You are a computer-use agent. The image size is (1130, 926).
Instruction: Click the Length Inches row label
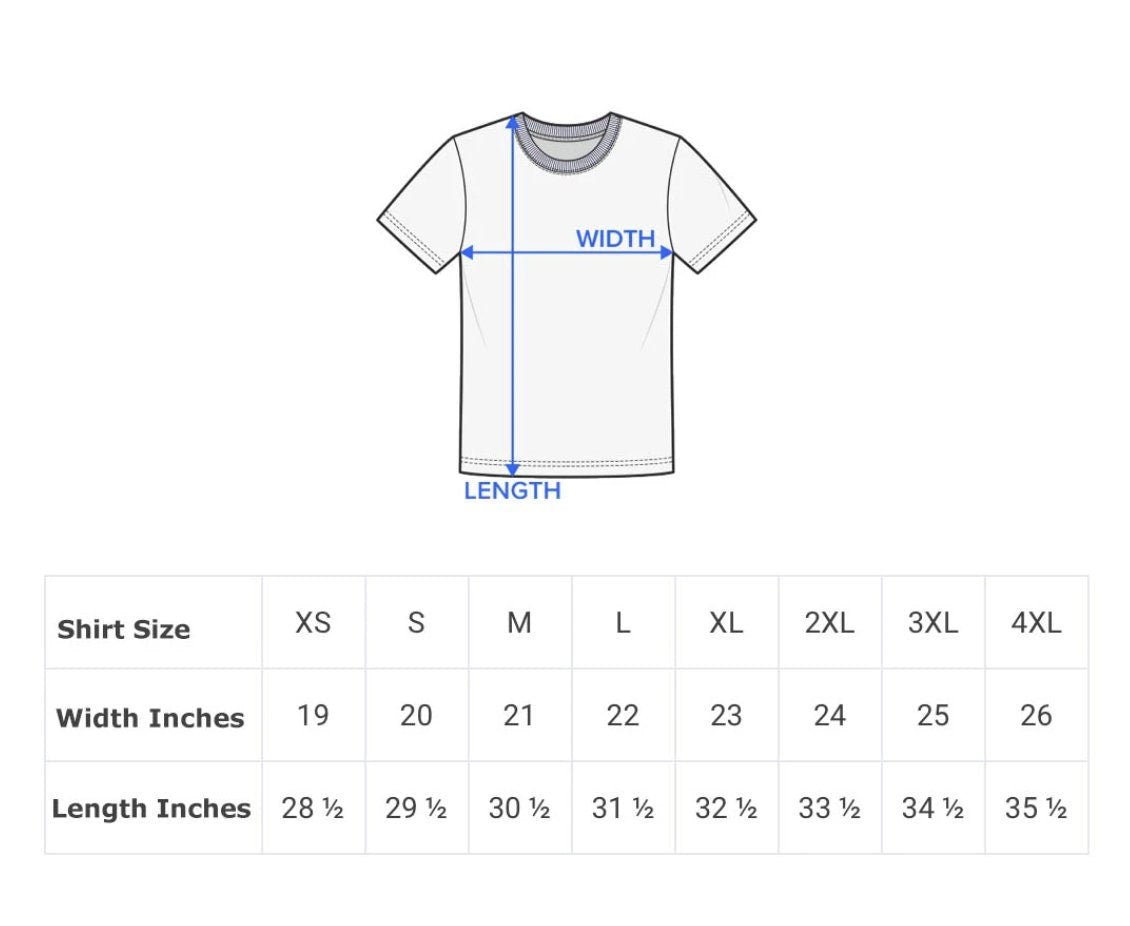pyautogui.click(x=151, y=808)
